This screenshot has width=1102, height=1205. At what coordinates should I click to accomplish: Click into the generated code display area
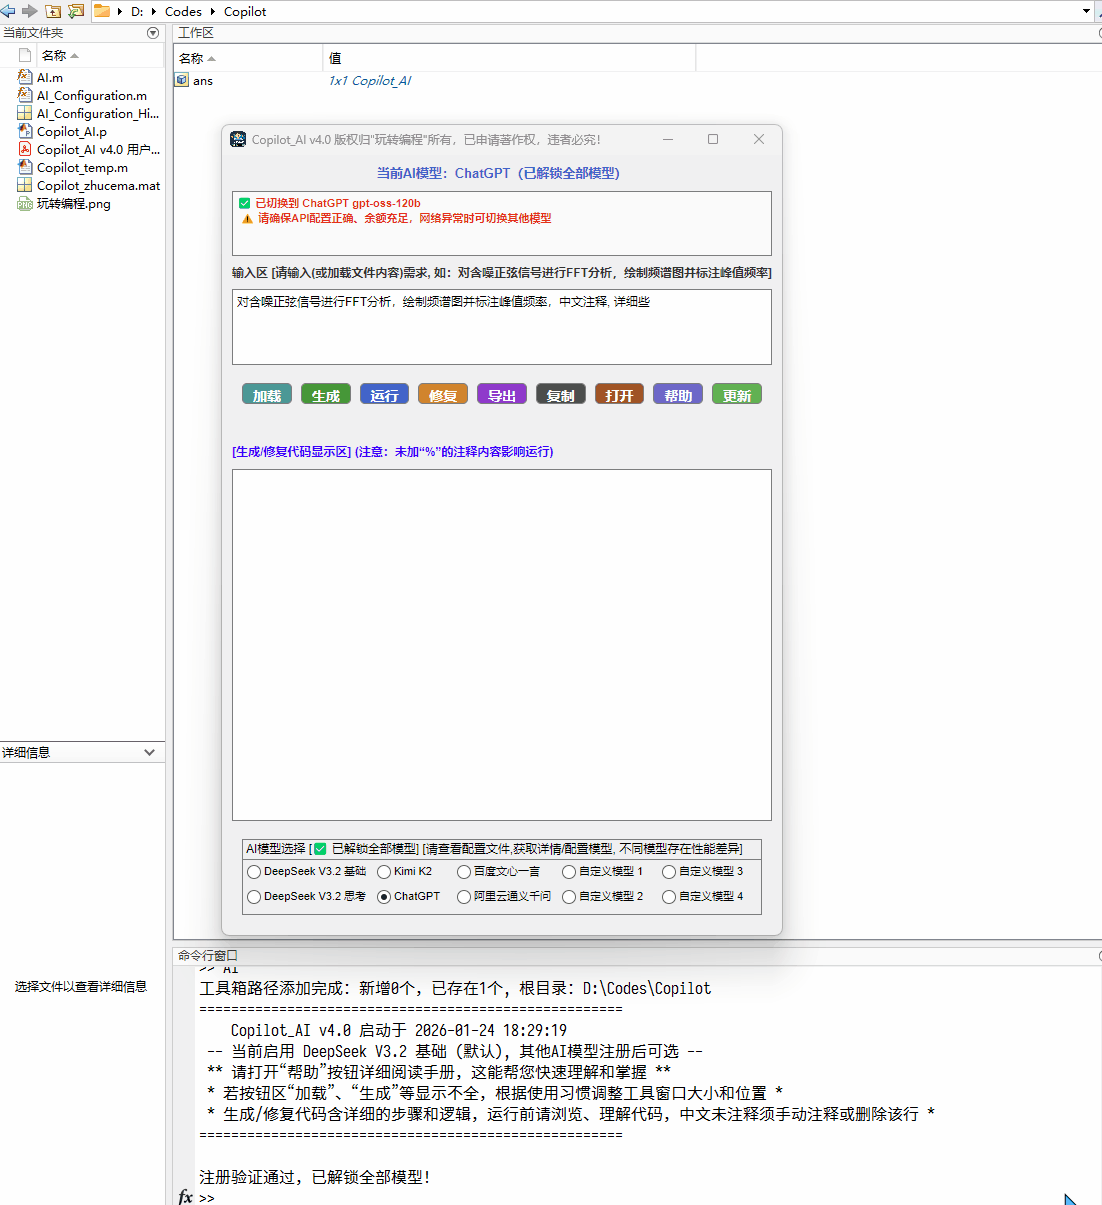click(x=502, y=645)
